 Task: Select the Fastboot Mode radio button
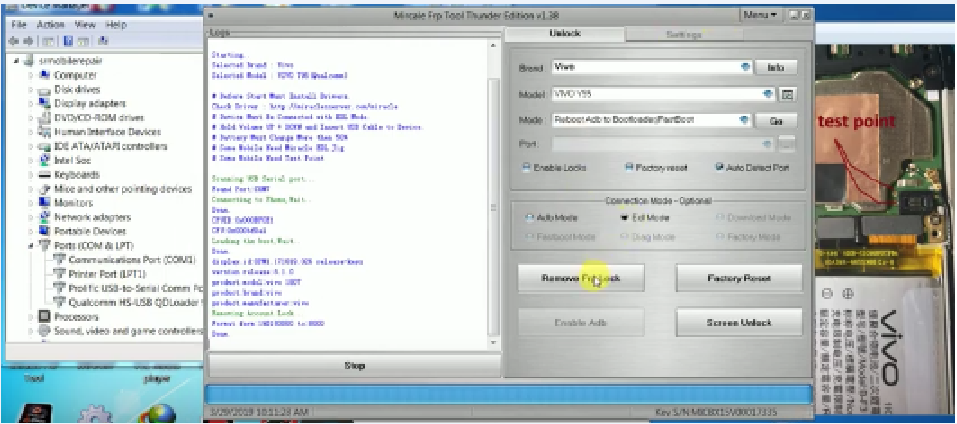click(529, 237)
